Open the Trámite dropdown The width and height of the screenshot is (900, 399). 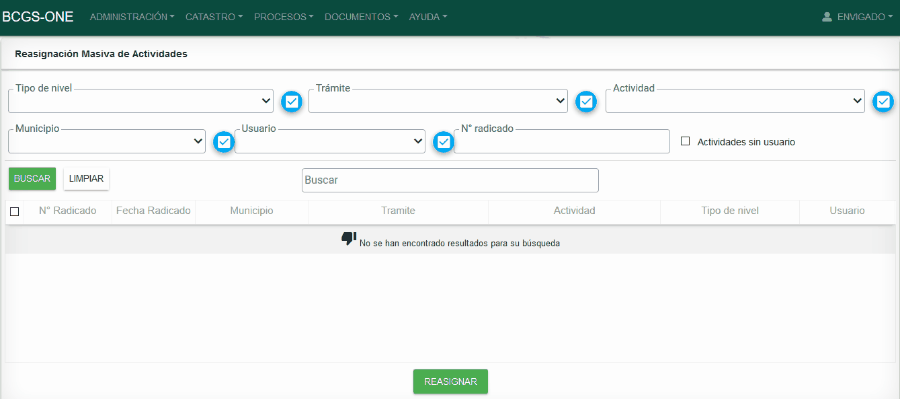coord(438,101)
